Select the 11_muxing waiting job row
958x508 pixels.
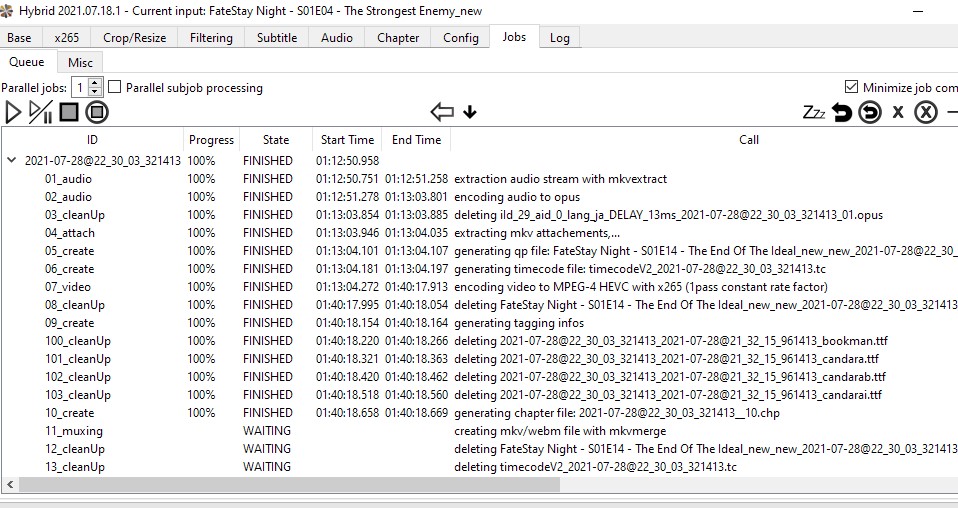[74, 431]
